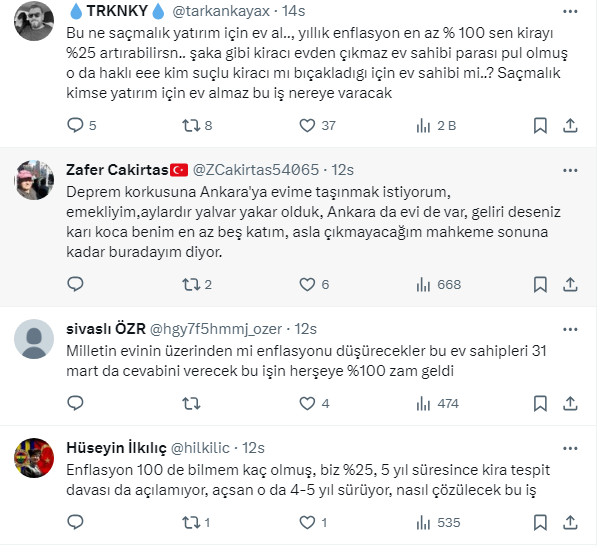Open Zafer Cakirtas profile avatar
The width and height of the screenshot is (614, 546).
(34, 180)
